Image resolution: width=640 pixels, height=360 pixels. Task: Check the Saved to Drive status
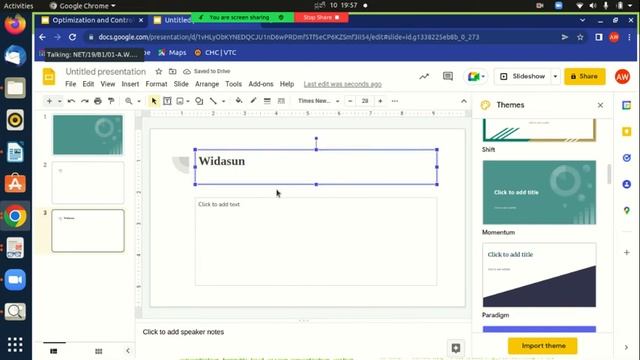pos(207,71)
